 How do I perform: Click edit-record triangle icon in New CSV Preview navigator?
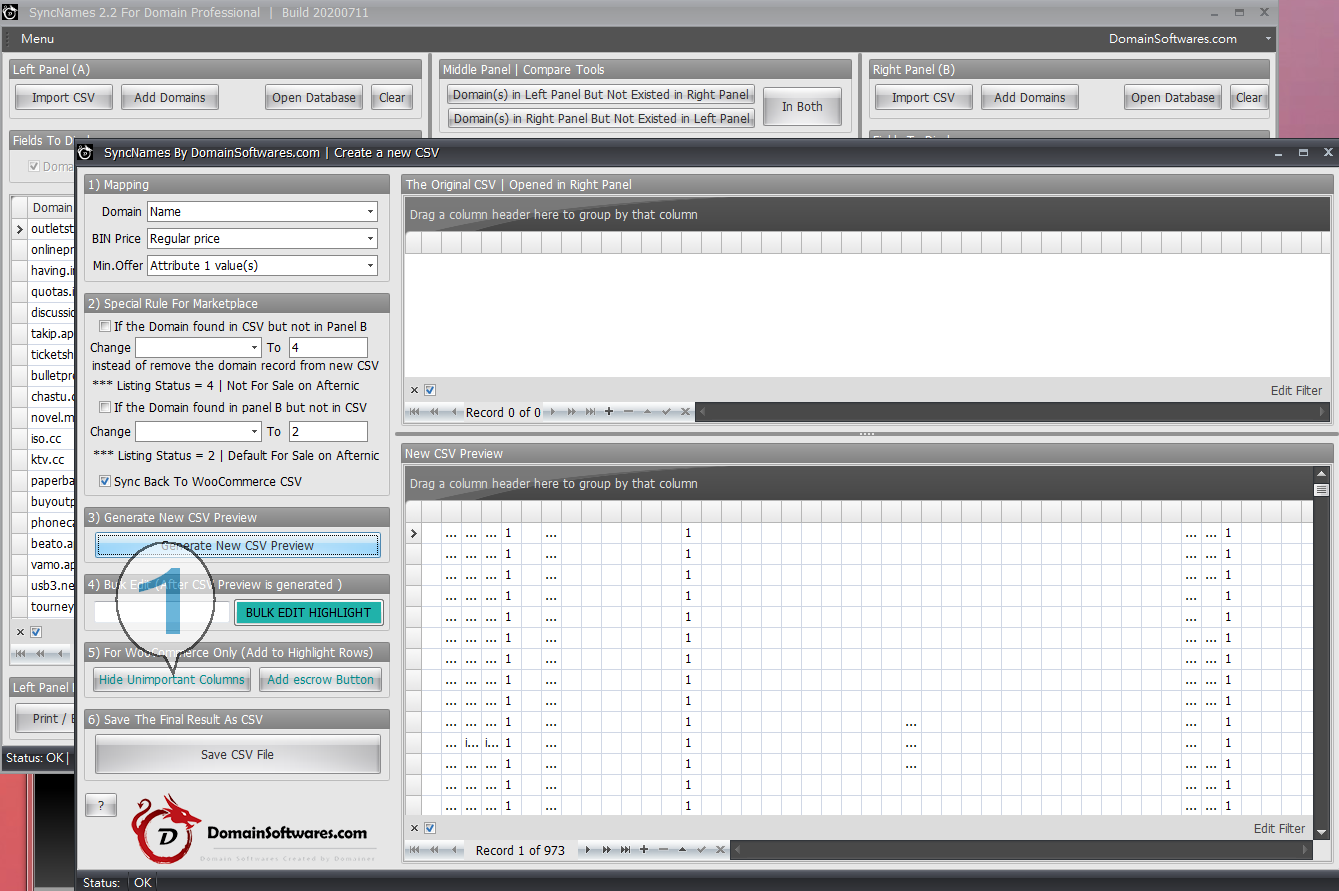coord(682,850)
